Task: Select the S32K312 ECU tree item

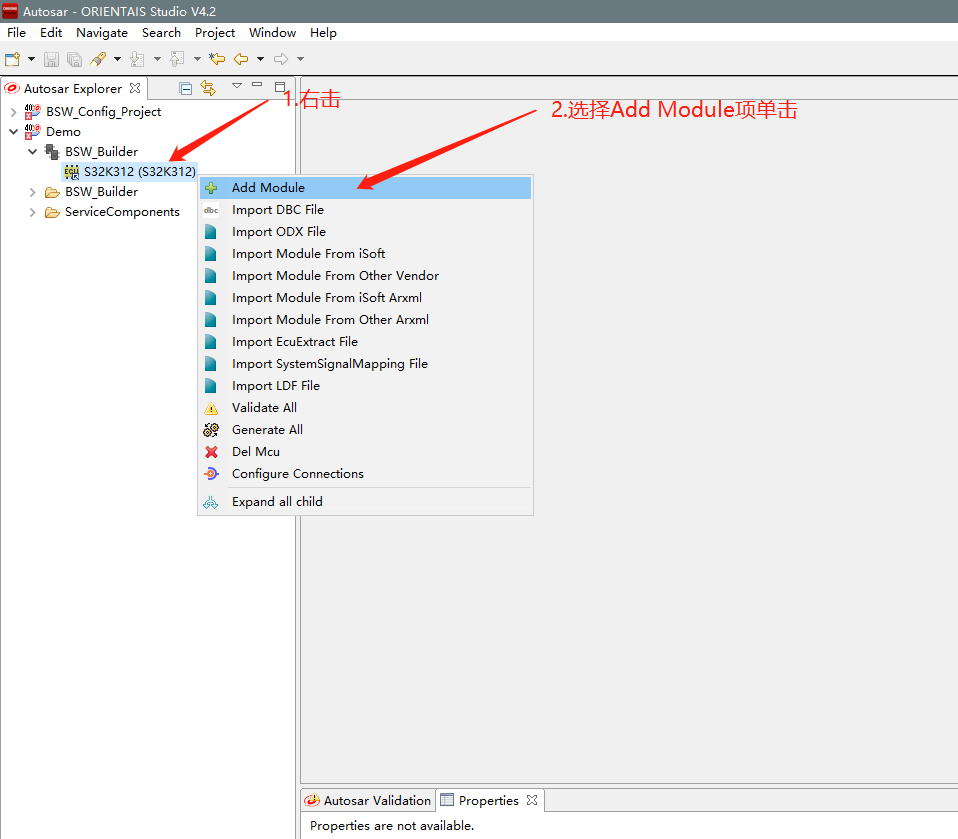Action: (139, 172)
